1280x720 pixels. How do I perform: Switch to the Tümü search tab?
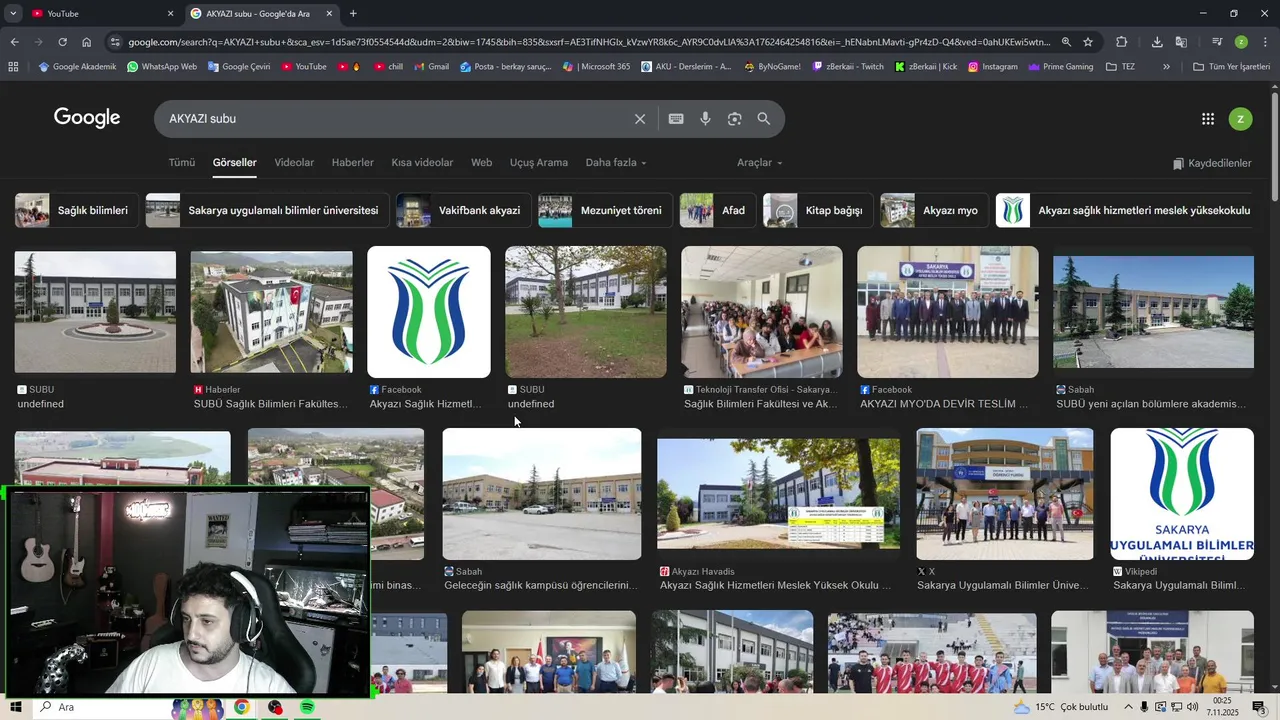tap(182, 163)
